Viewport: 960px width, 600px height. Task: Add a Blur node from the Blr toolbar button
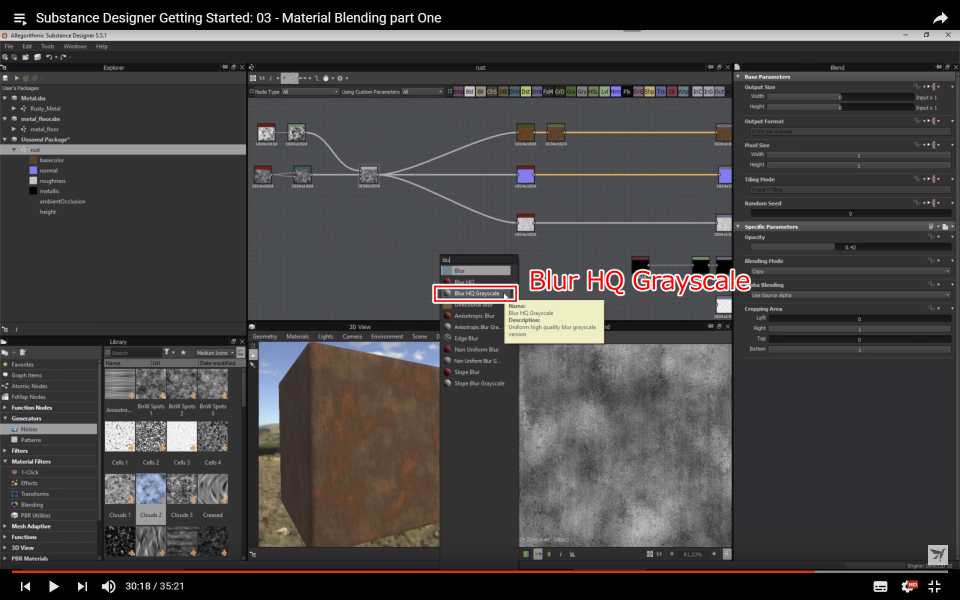481,91
